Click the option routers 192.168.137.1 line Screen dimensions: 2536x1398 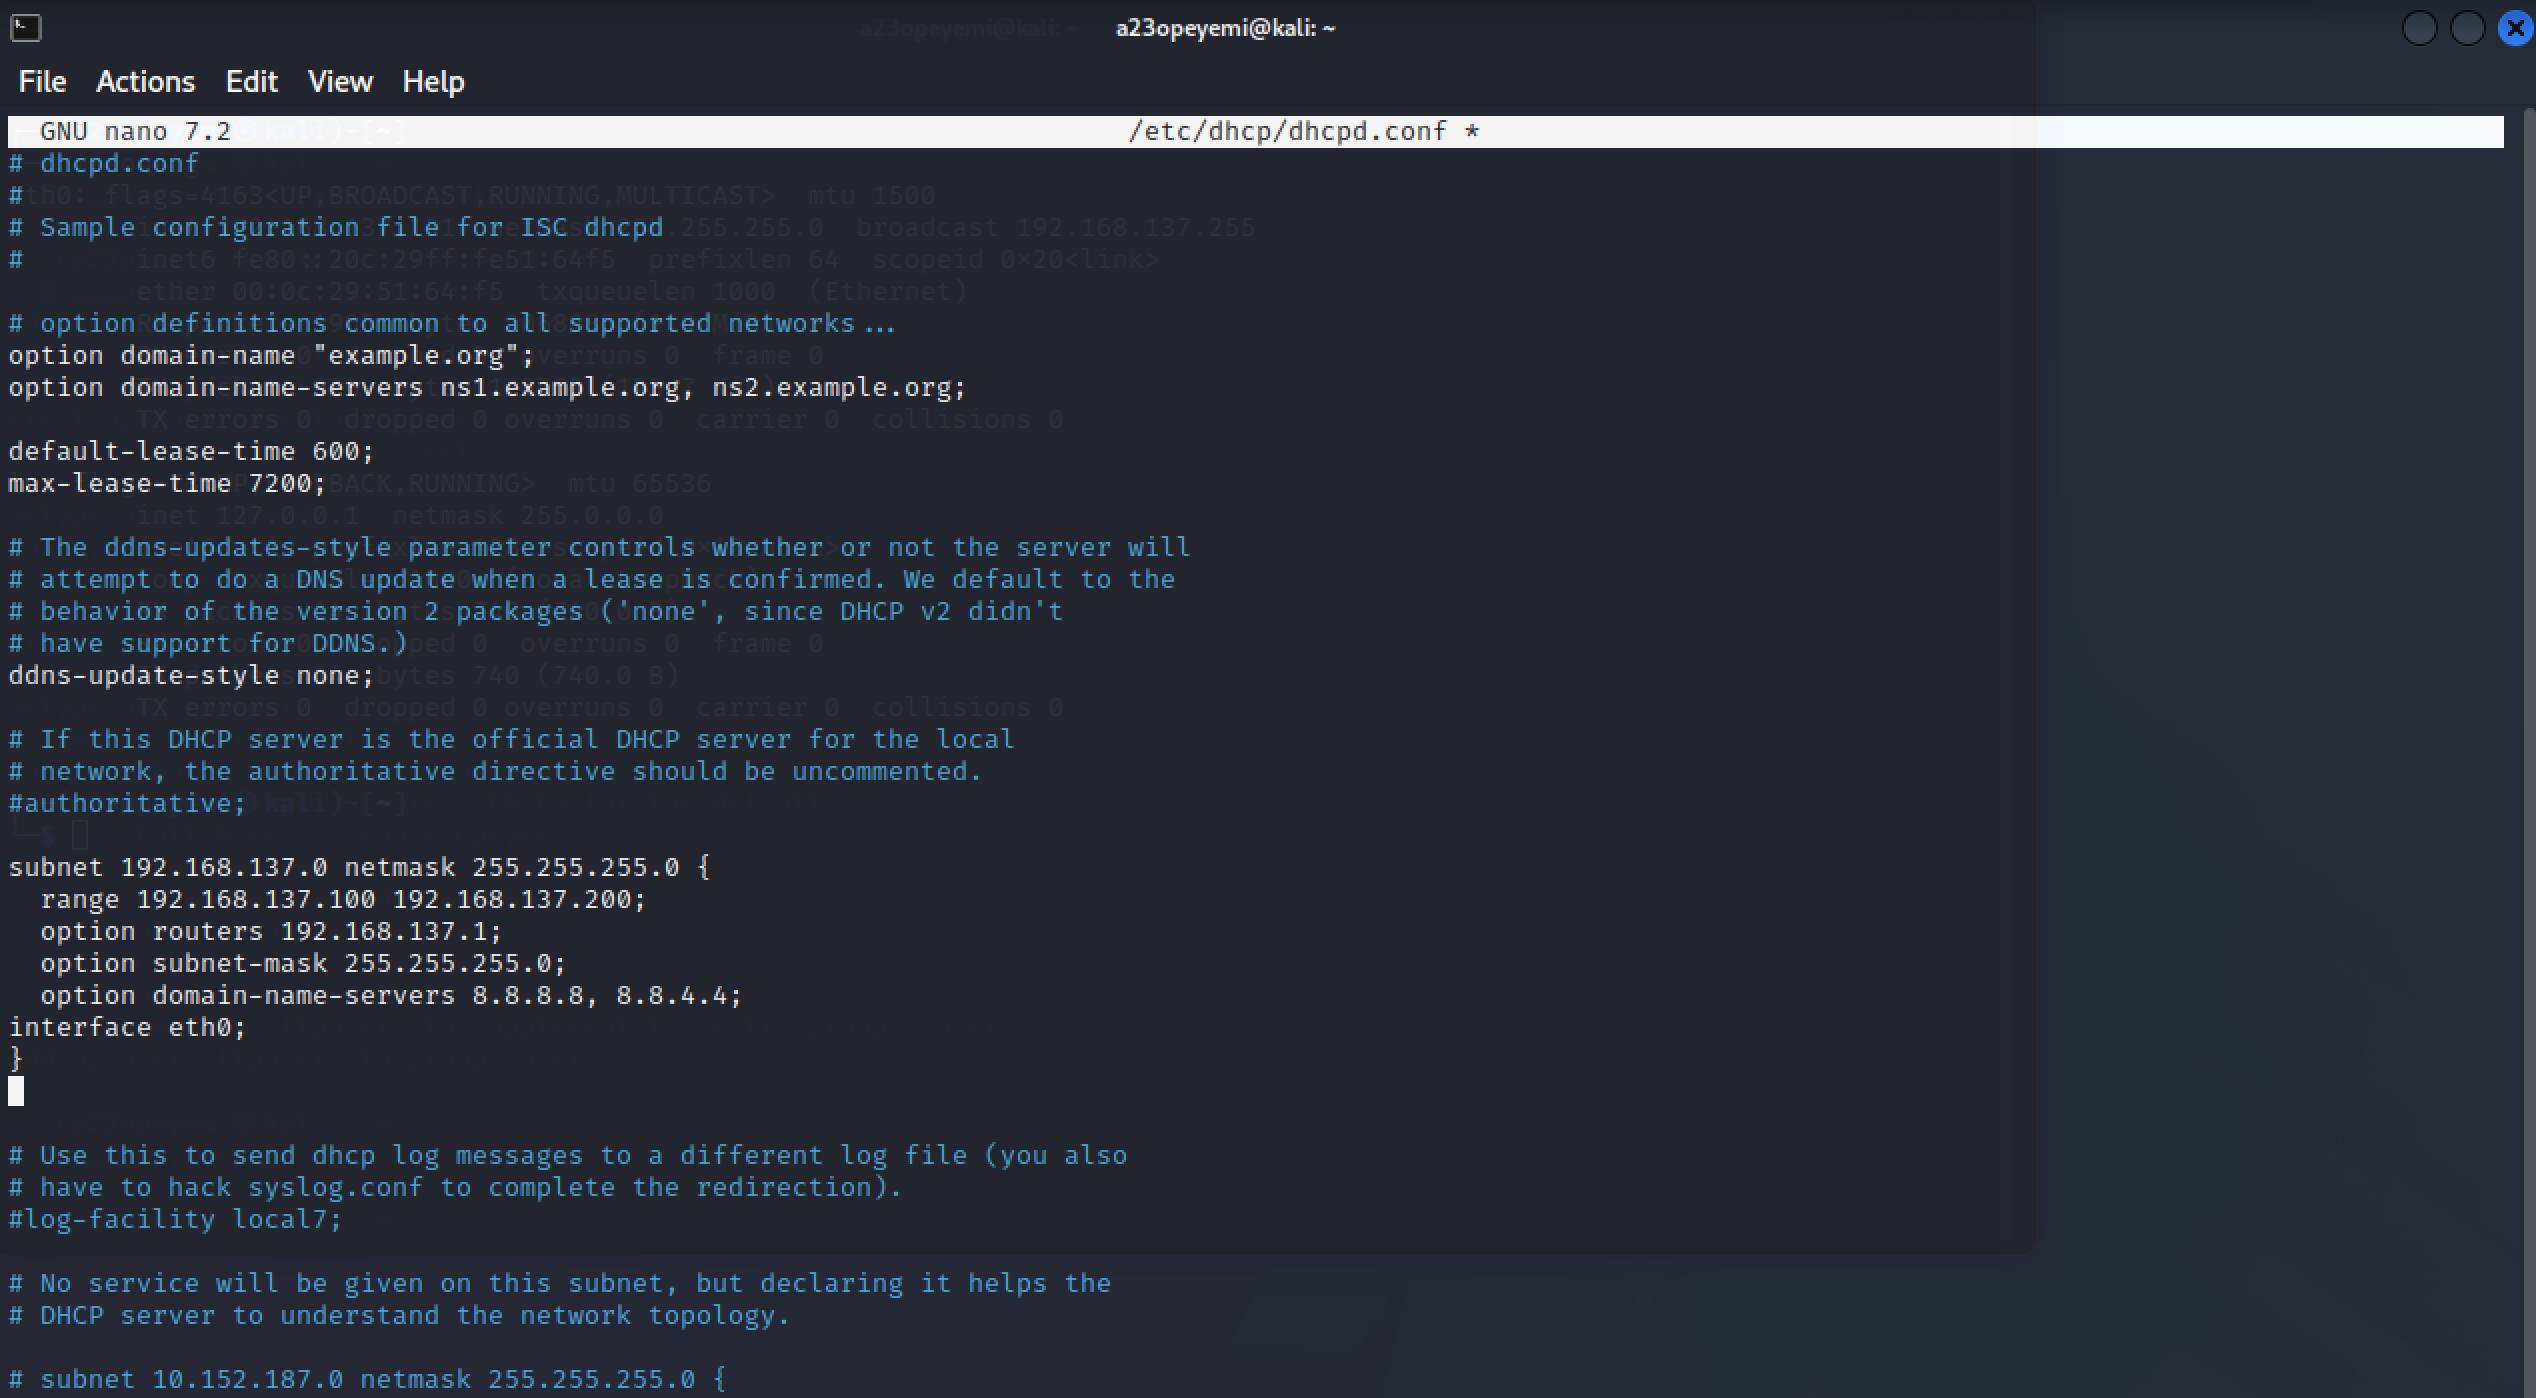[270, 931]
